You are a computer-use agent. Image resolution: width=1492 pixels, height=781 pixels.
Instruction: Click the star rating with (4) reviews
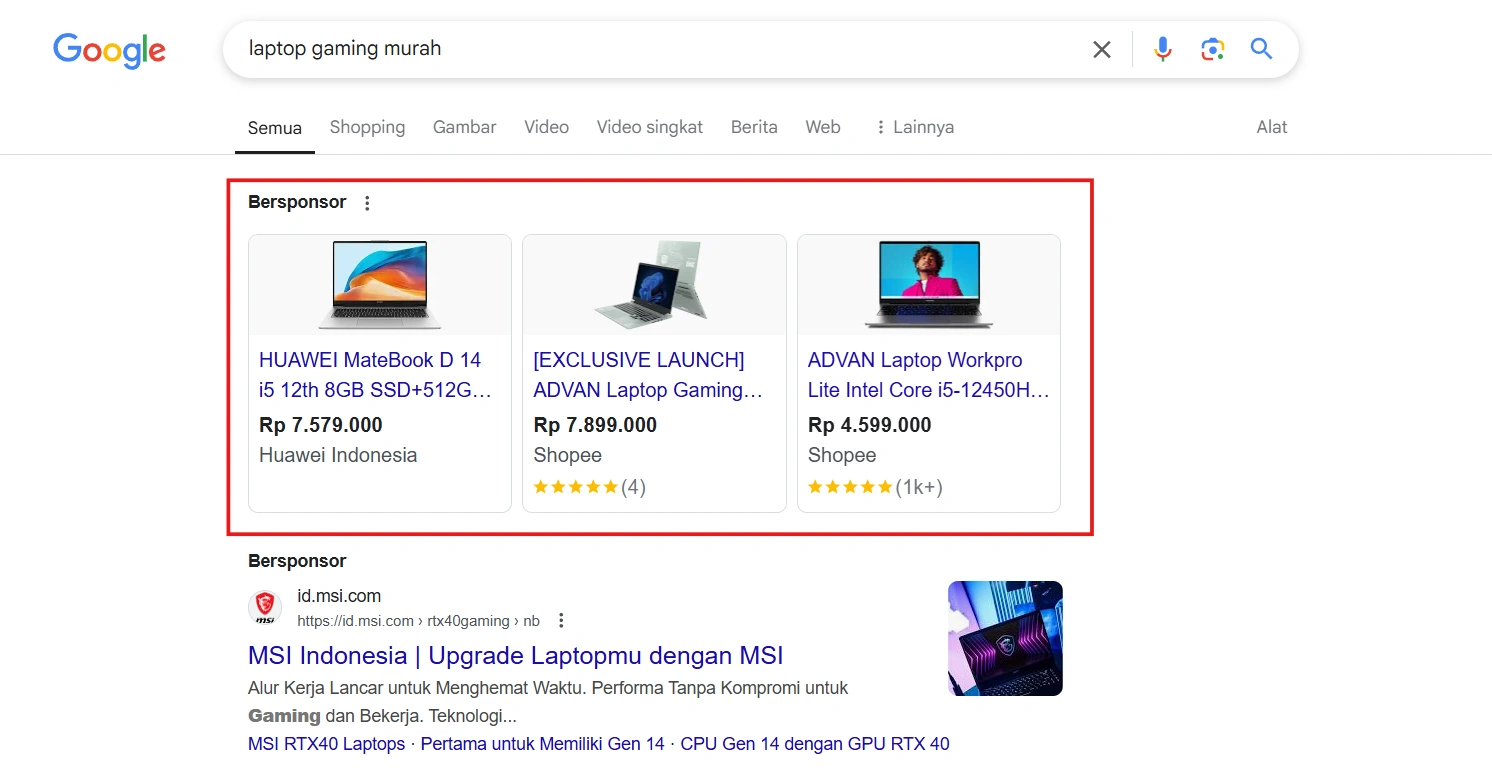pyautogui.click(x=590, y=487)
